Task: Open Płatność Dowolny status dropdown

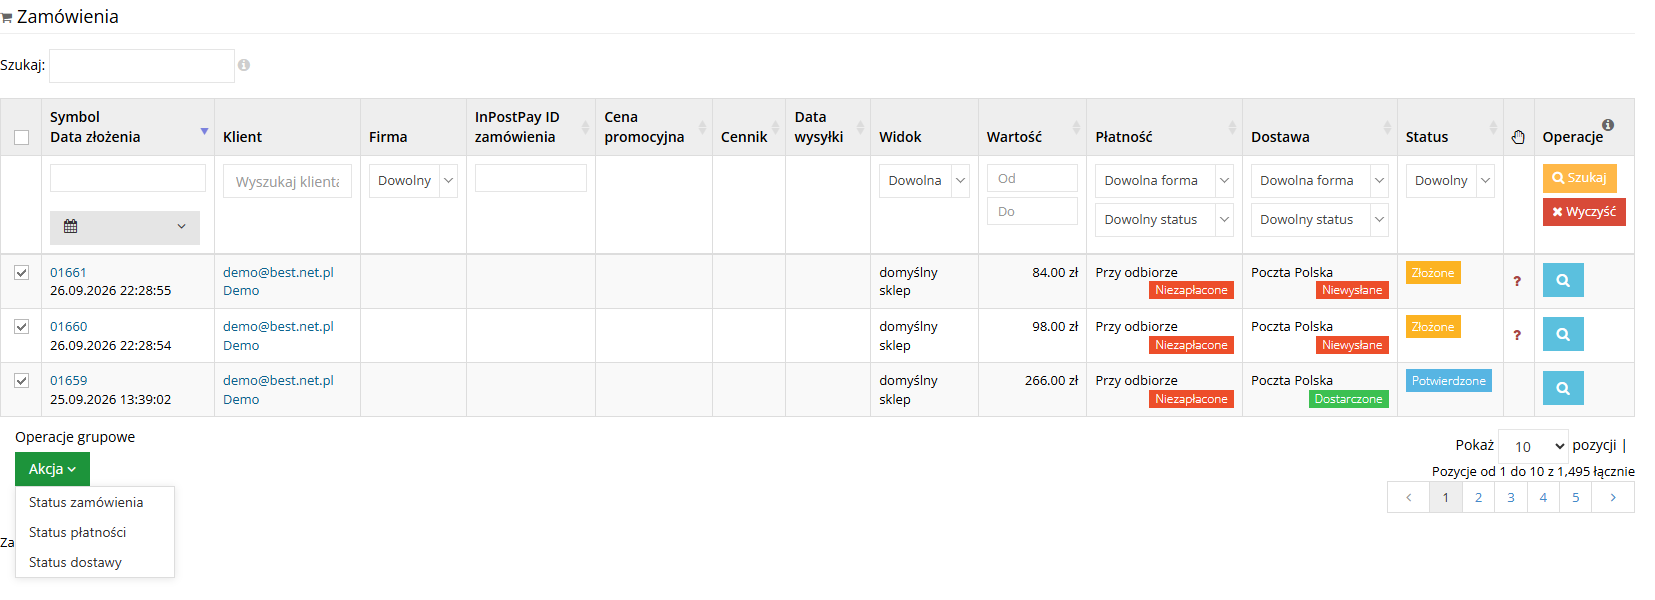Action: (x=1164, y=220)
